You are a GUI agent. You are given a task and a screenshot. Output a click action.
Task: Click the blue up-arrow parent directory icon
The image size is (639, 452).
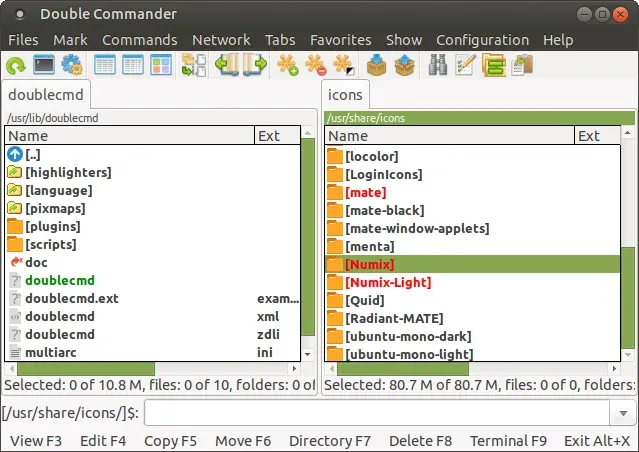(15, 154)
